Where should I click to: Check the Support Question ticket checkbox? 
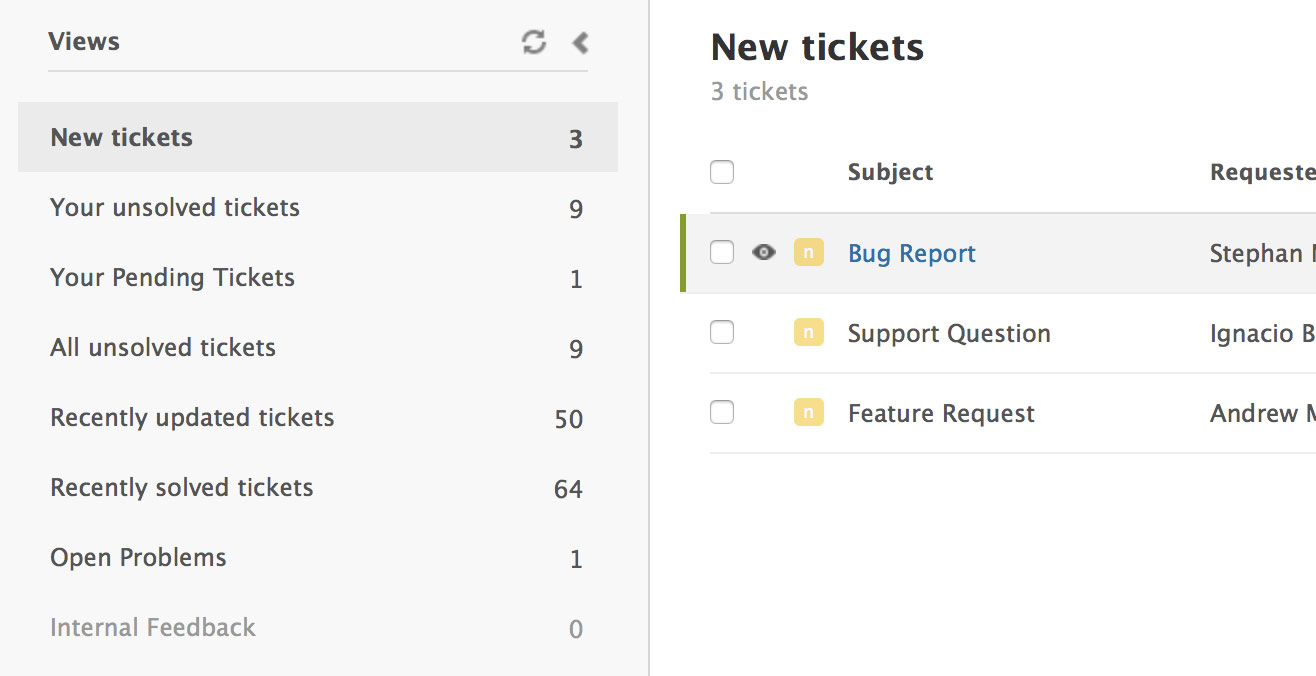[x=721, y=332]
